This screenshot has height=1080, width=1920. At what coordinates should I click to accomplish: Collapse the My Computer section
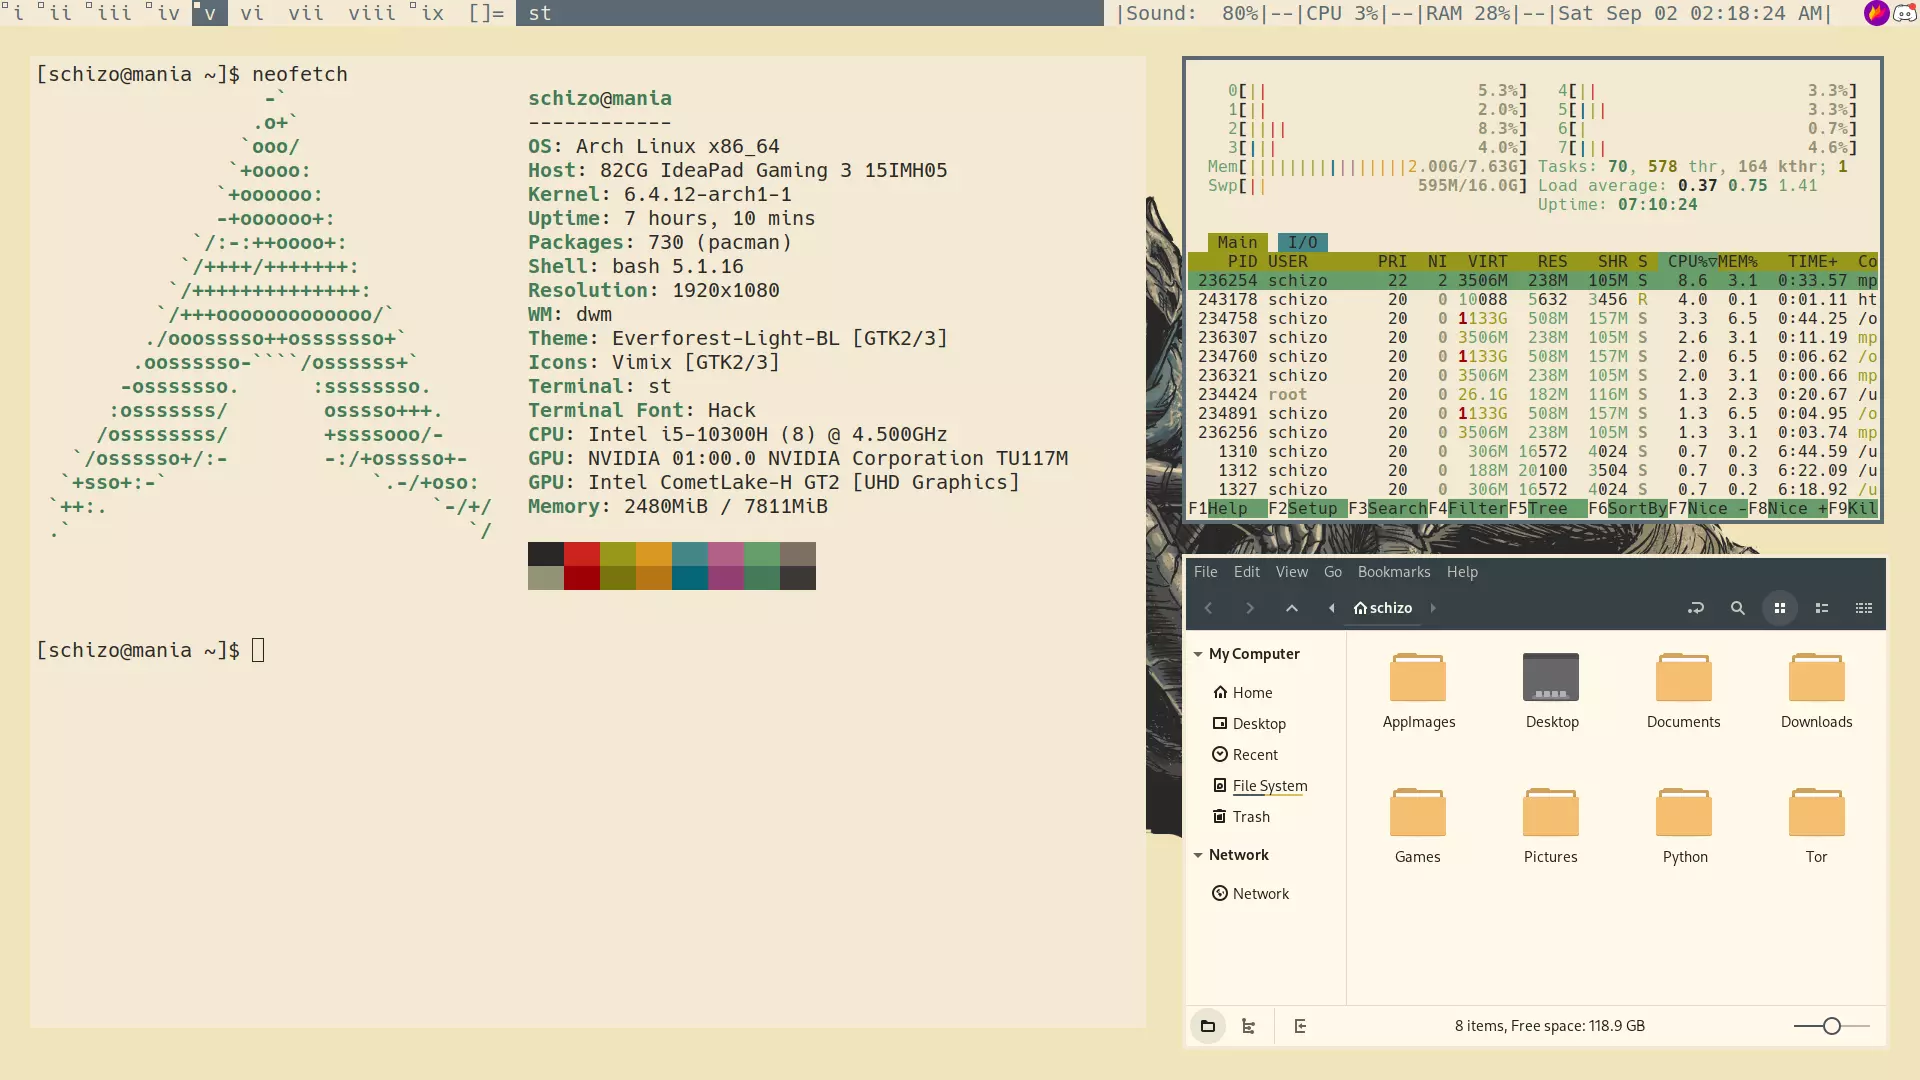(1198, 654)
